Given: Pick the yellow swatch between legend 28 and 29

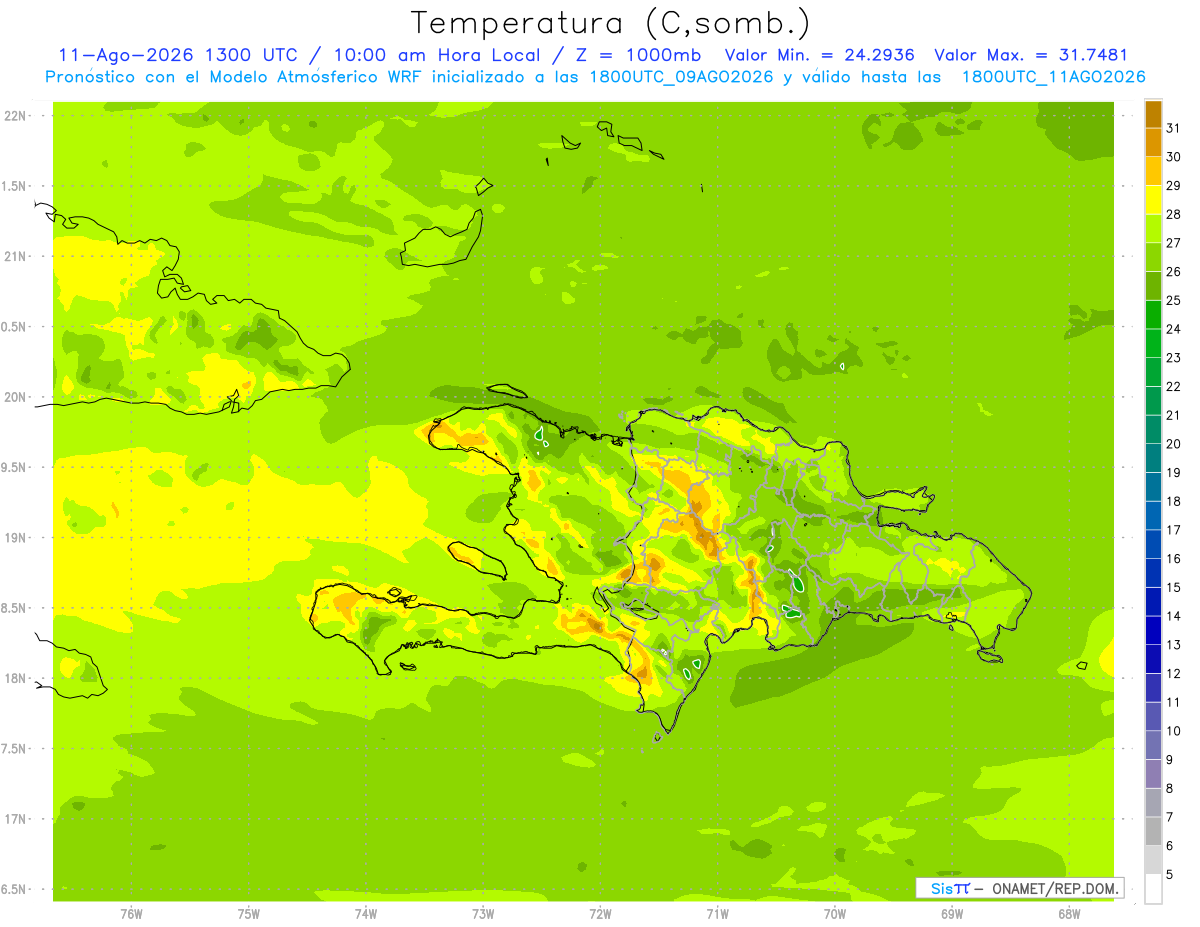Looking at the screenshot, I should click(1153, 200).
